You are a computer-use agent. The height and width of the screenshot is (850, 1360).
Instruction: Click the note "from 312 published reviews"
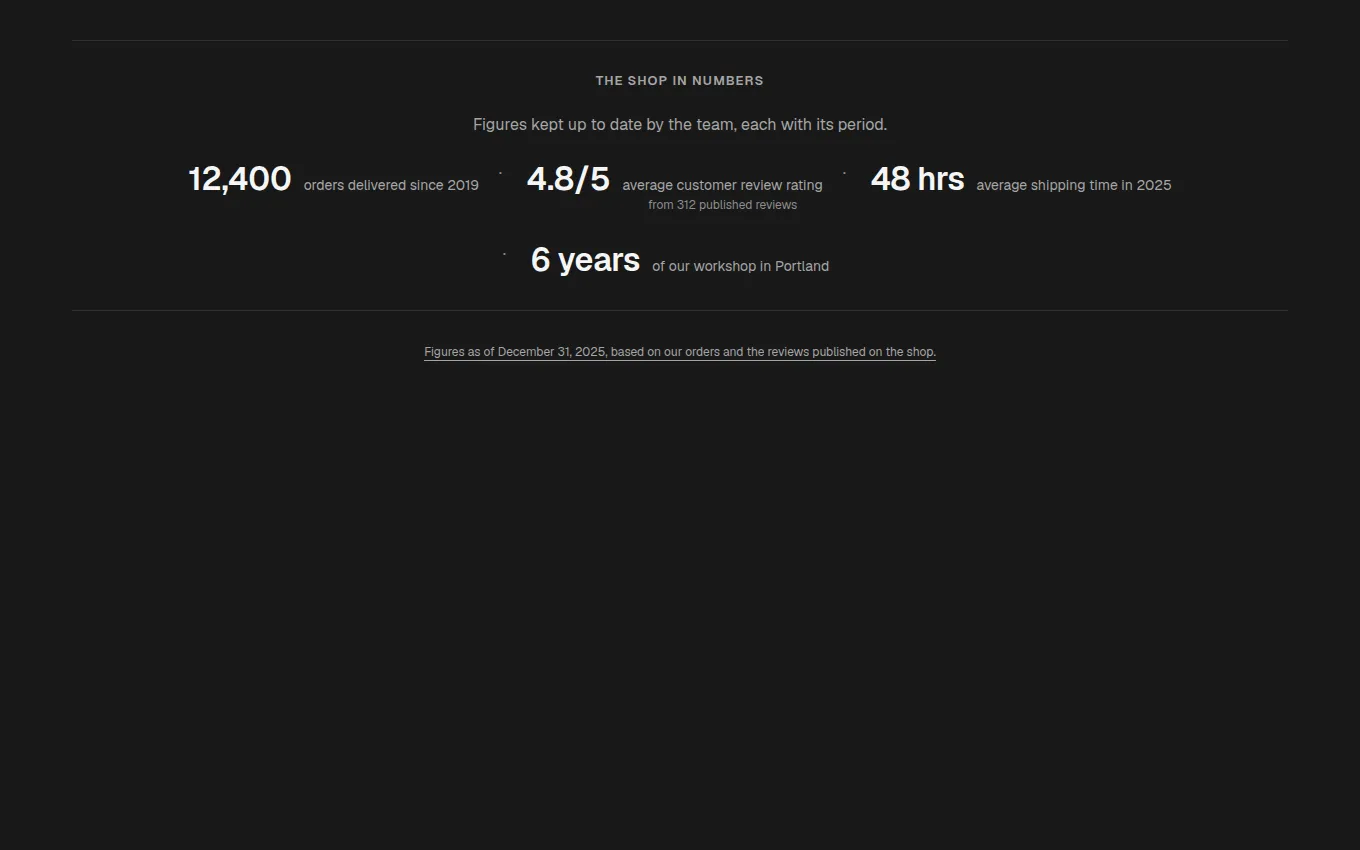[x=722, y=205]
